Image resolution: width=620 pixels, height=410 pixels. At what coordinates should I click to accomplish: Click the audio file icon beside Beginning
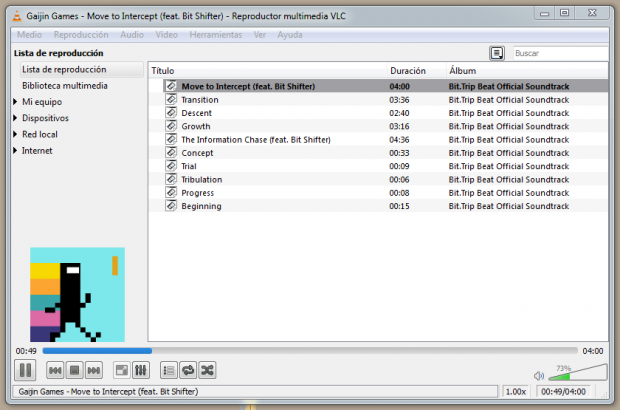click(171, 206)
